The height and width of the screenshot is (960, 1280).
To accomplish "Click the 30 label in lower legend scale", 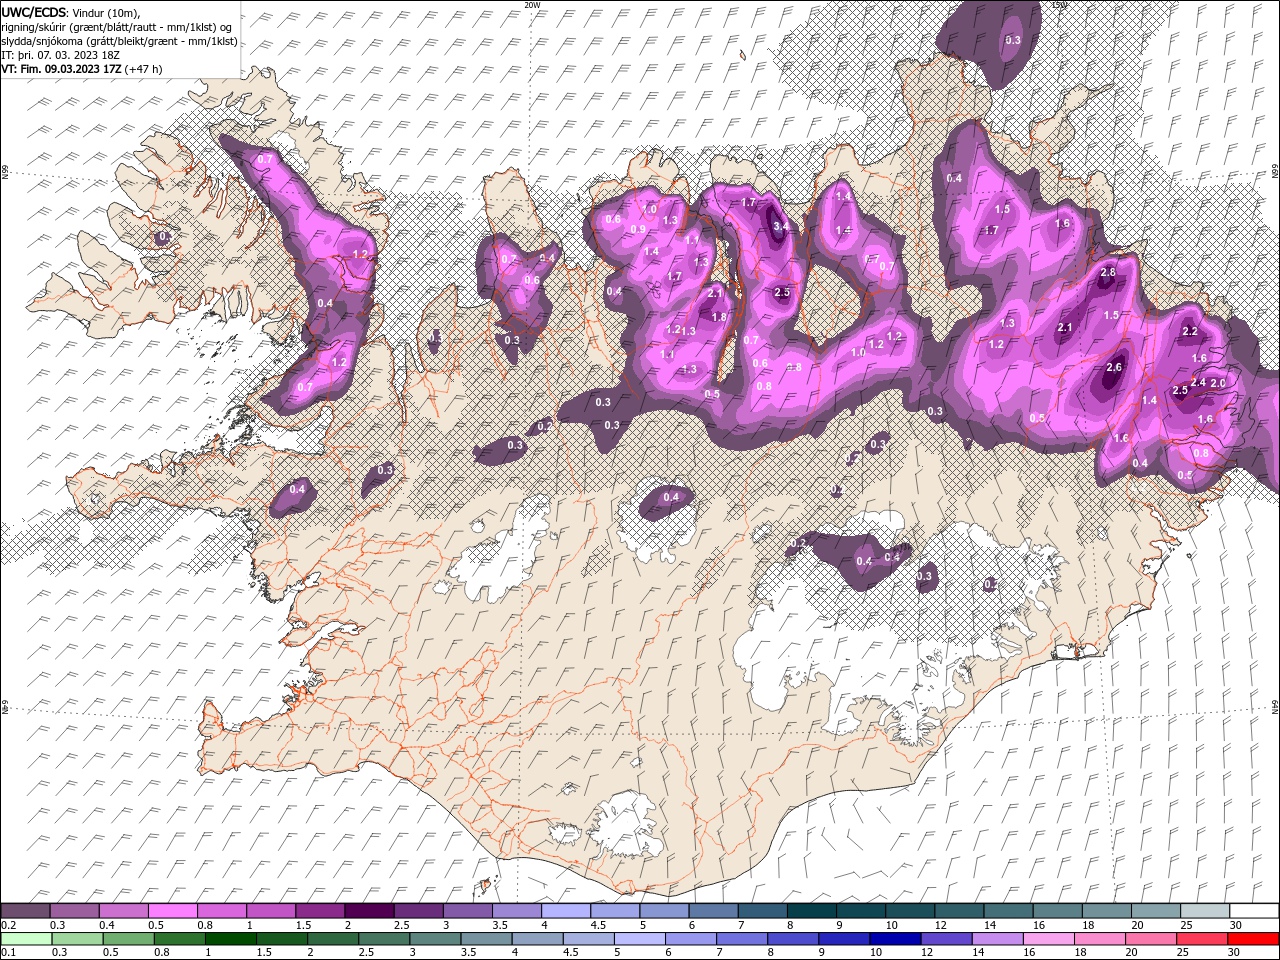I will pos(1232,953).
